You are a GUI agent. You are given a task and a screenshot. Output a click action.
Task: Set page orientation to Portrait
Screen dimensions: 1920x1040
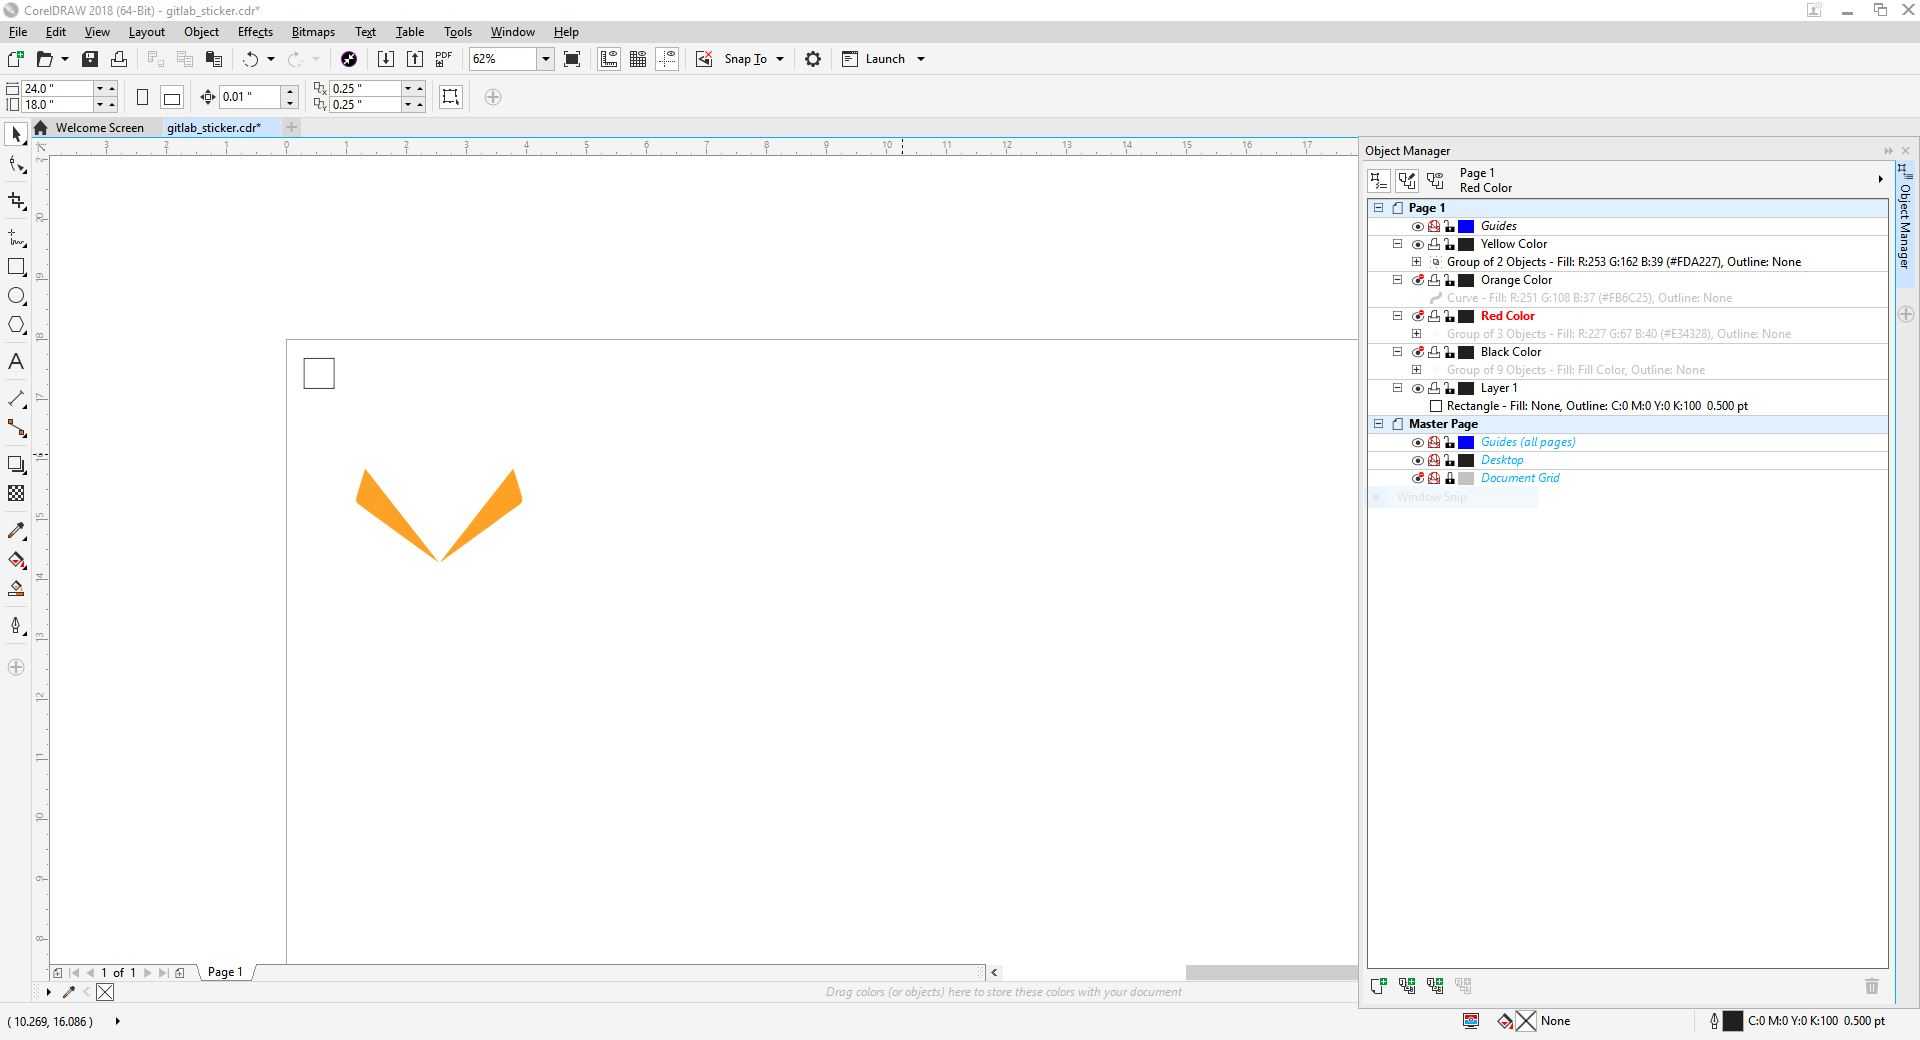142,97
